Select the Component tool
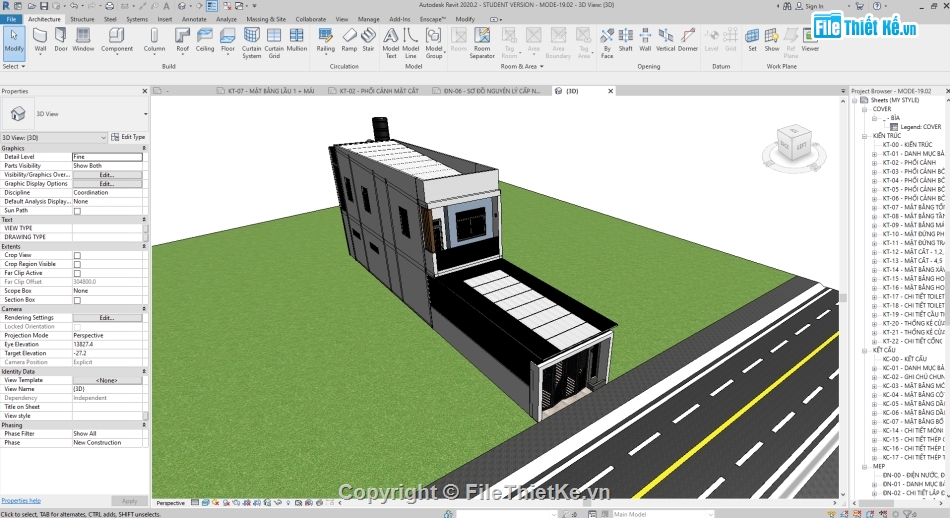Viewport: 950px width, 518px height. [x=116, y=40]
